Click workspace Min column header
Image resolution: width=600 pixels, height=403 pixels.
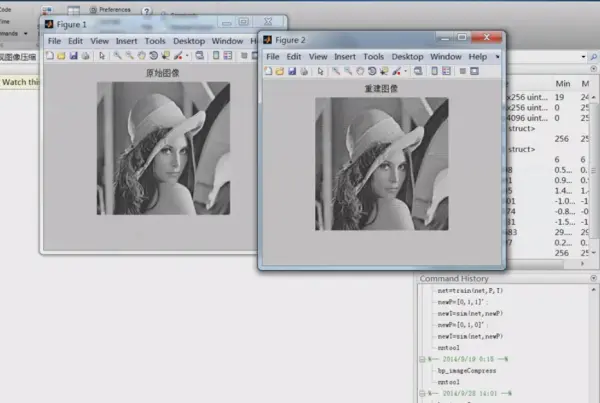[x=562, y=83]
